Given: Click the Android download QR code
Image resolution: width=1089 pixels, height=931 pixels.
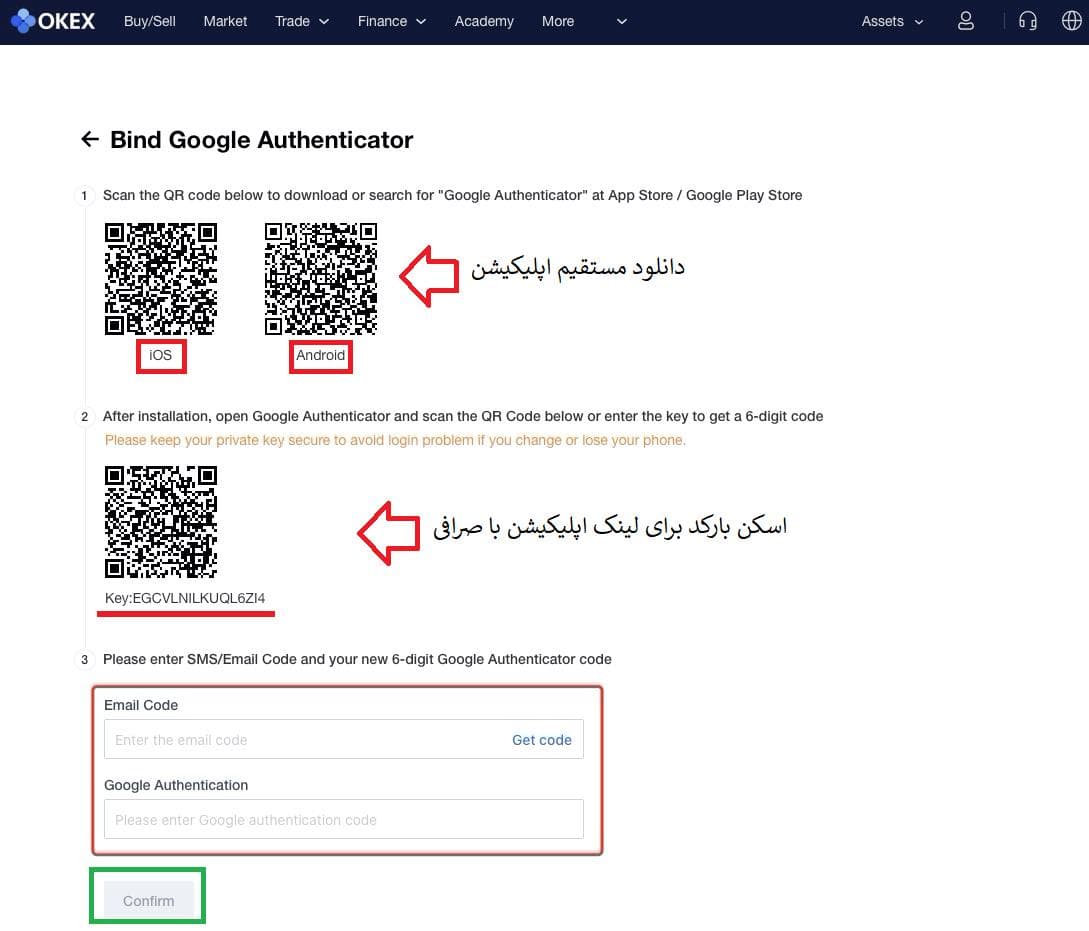Looking at the screenshot, I should 320,278.
